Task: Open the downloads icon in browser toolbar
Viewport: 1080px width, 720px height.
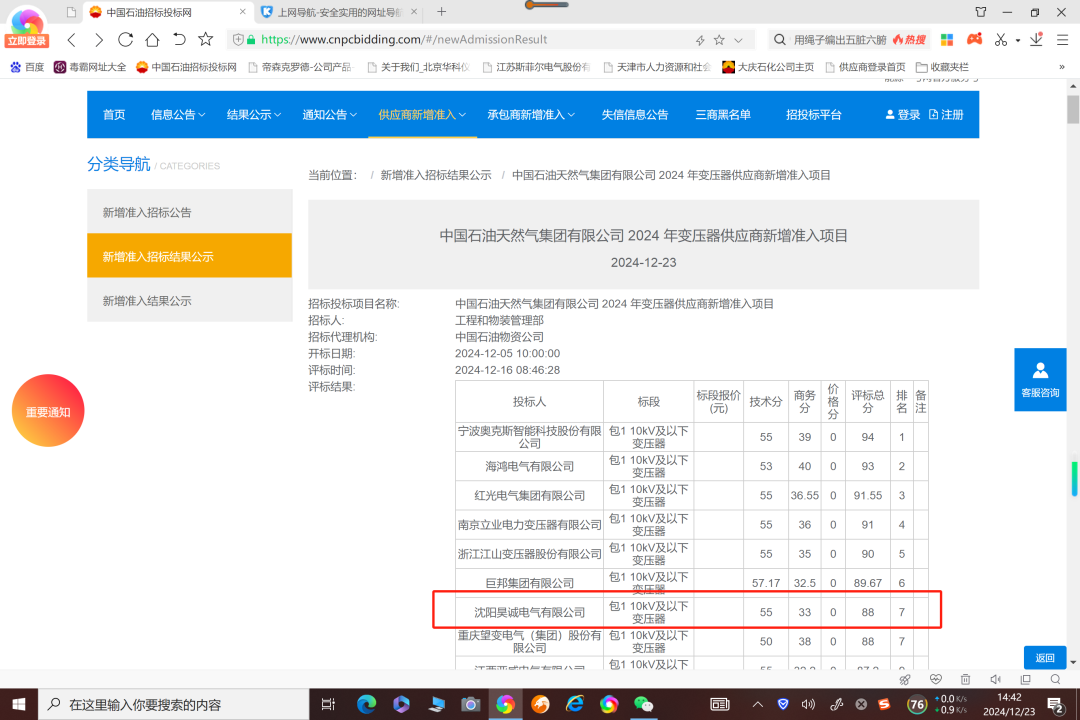Action: [1037, 40]
